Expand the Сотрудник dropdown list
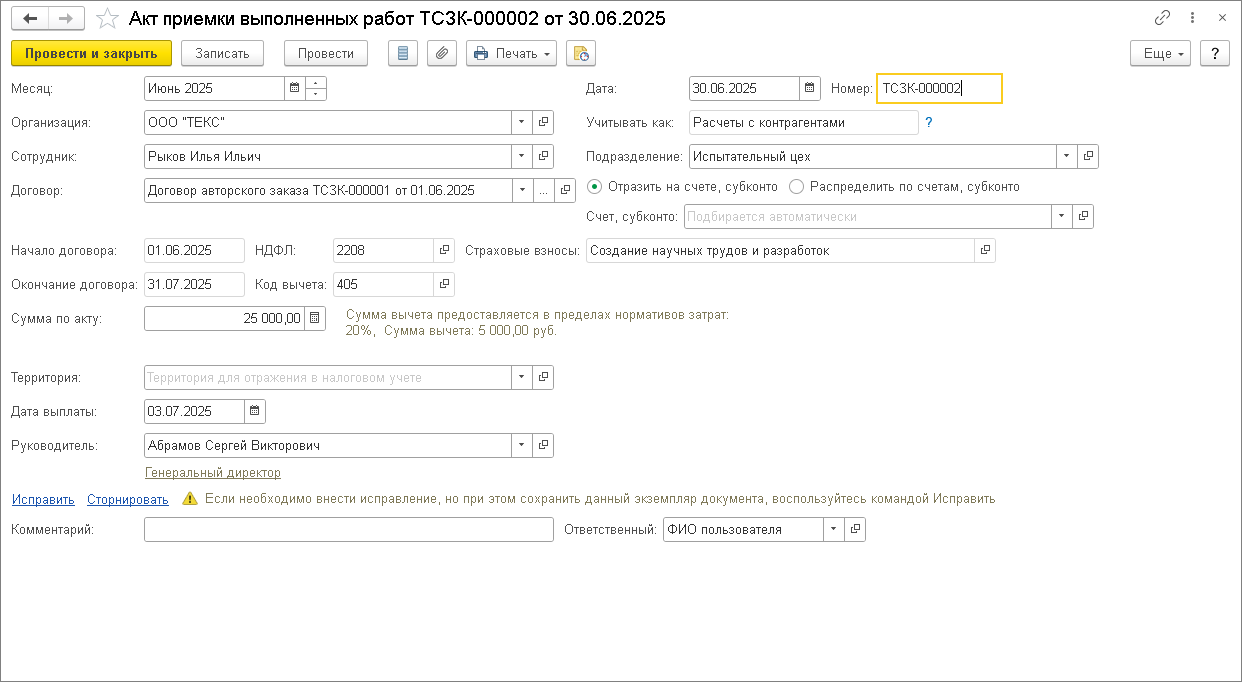 point(521,156)
